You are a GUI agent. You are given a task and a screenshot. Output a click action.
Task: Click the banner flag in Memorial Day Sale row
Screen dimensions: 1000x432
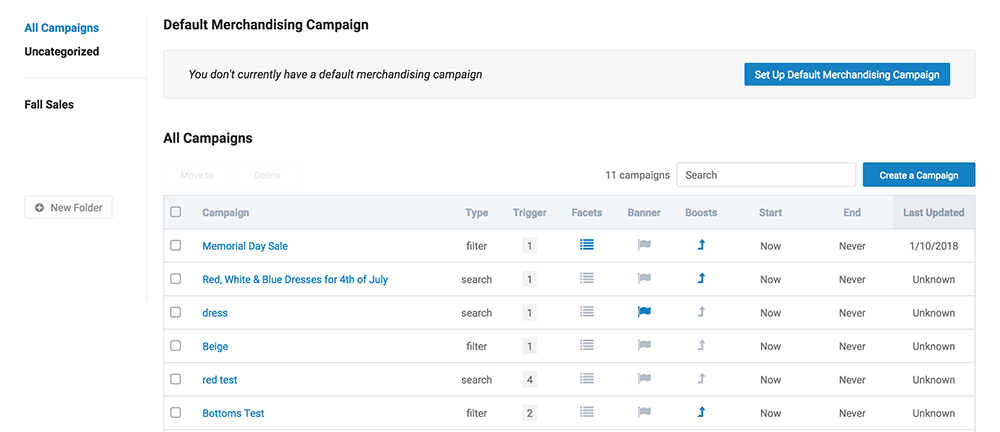coord(644,245)
